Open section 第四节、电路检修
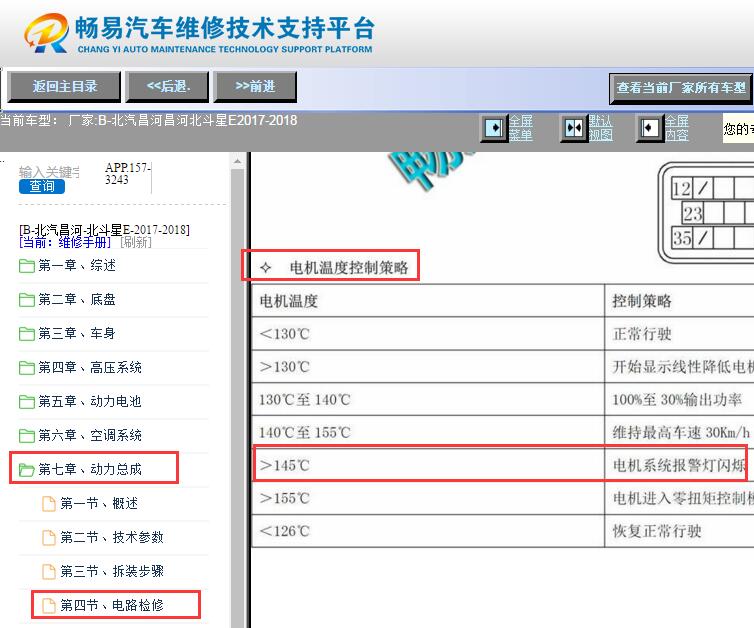The image size is (754, 628). [x=112, y=605]
